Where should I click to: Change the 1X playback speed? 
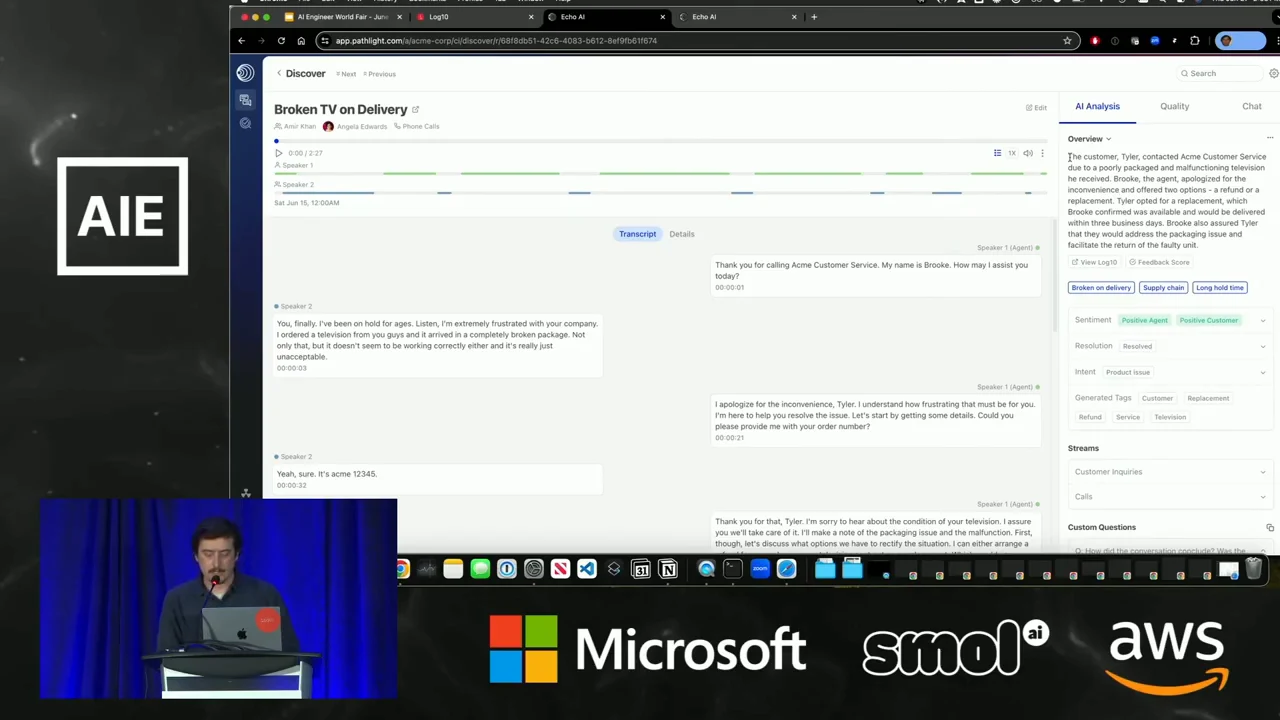(x=1011, y=153)
